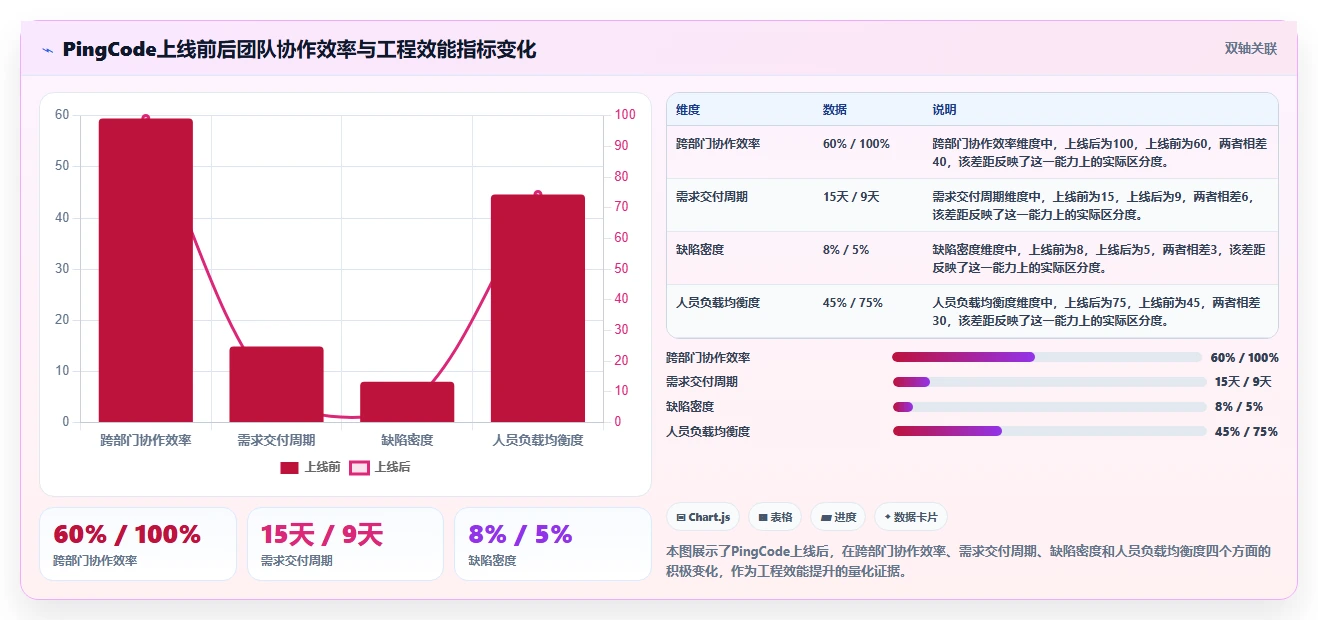Image resolution: width=1318 pixels, height=620 pixels.
Task: Click the 跨部门协作效率 bar in the chart
Action: click(146, 270)
